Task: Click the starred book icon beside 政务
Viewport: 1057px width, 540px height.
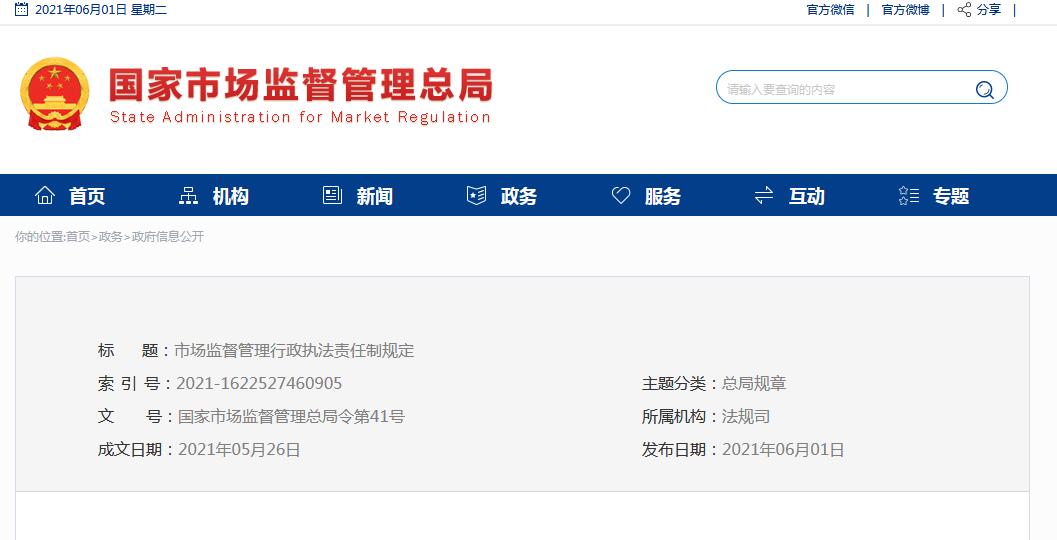Action: click(x=477, y=196)
